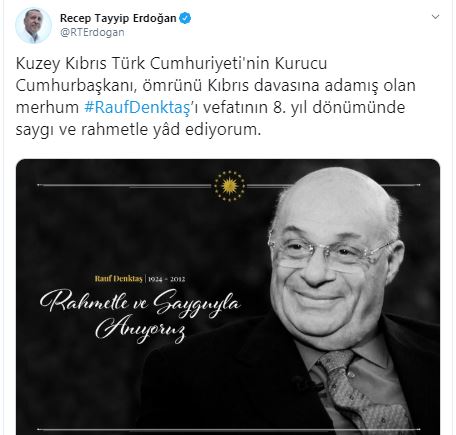Viewport: 456px width, 435px height.
Task: Click the cursive 'Anıyoruz' word
Action: pyautogui.click(x=140, y=329)
